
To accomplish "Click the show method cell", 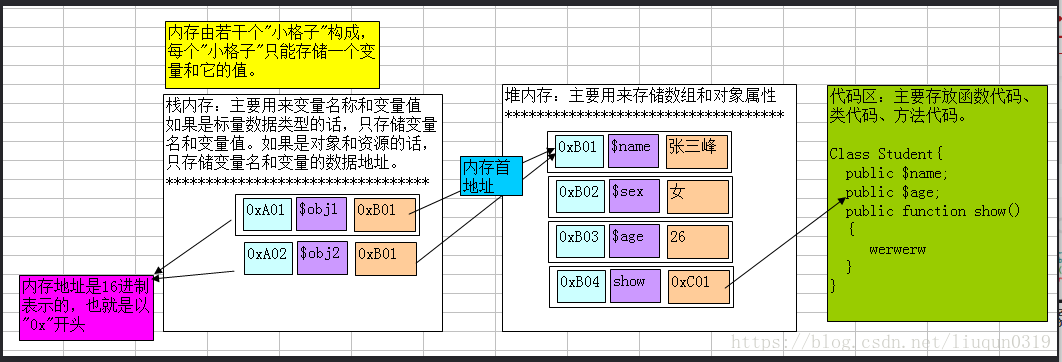I will tap(635, 286).
